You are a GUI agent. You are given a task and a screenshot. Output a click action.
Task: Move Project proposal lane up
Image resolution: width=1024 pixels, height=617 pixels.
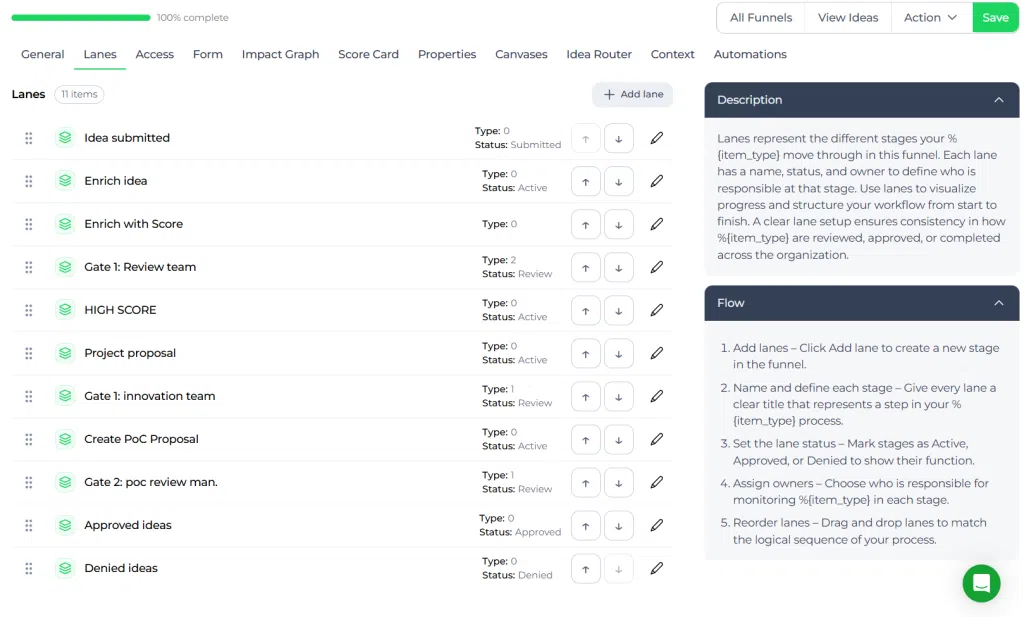(x=585, y=355)
